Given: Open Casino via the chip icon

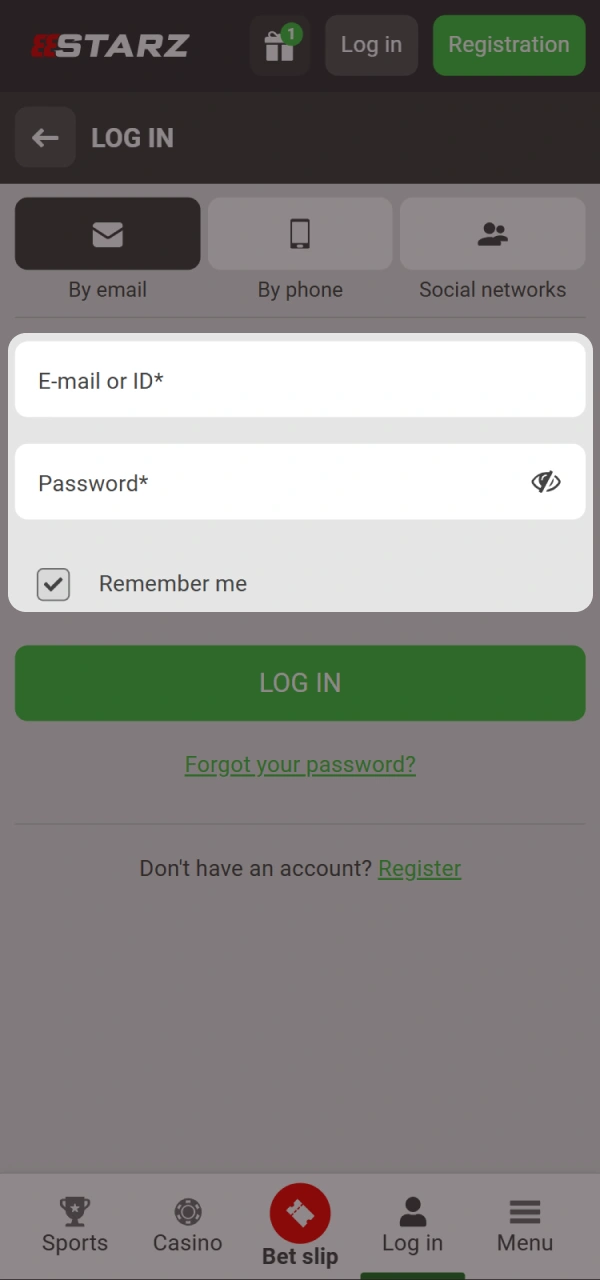Looking at the screenshot, I should pos(187,1212).
